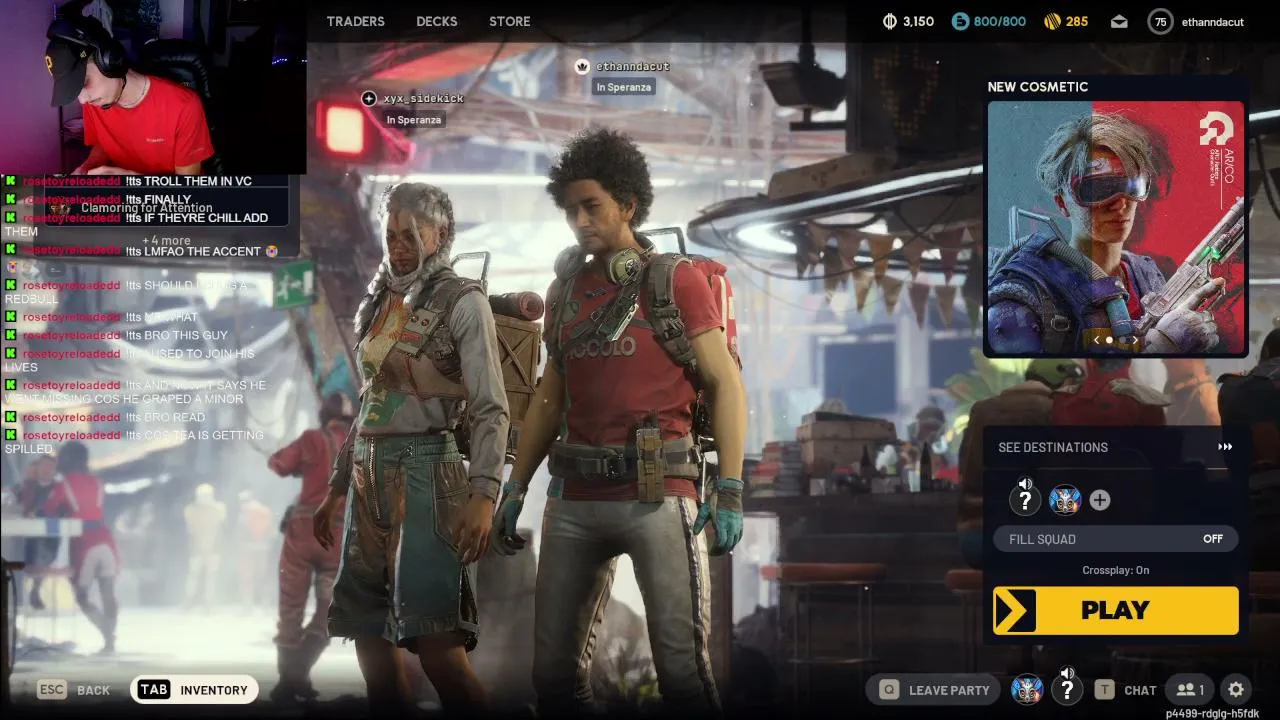The height and width of the screenshot is (720, 1280).
Task: Click the plus icon beside xyx_sidekick nameplate
Action: 369,98
